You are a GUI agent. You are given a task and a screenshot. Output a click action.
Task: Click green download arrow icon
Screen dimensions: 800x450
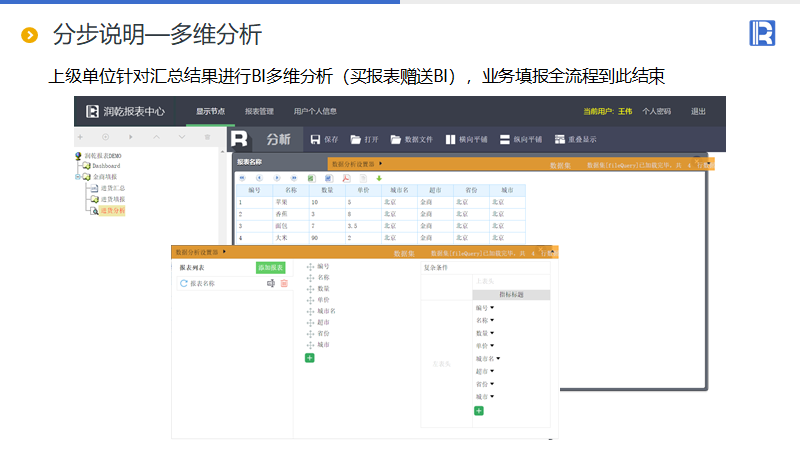tap(379, 178)
